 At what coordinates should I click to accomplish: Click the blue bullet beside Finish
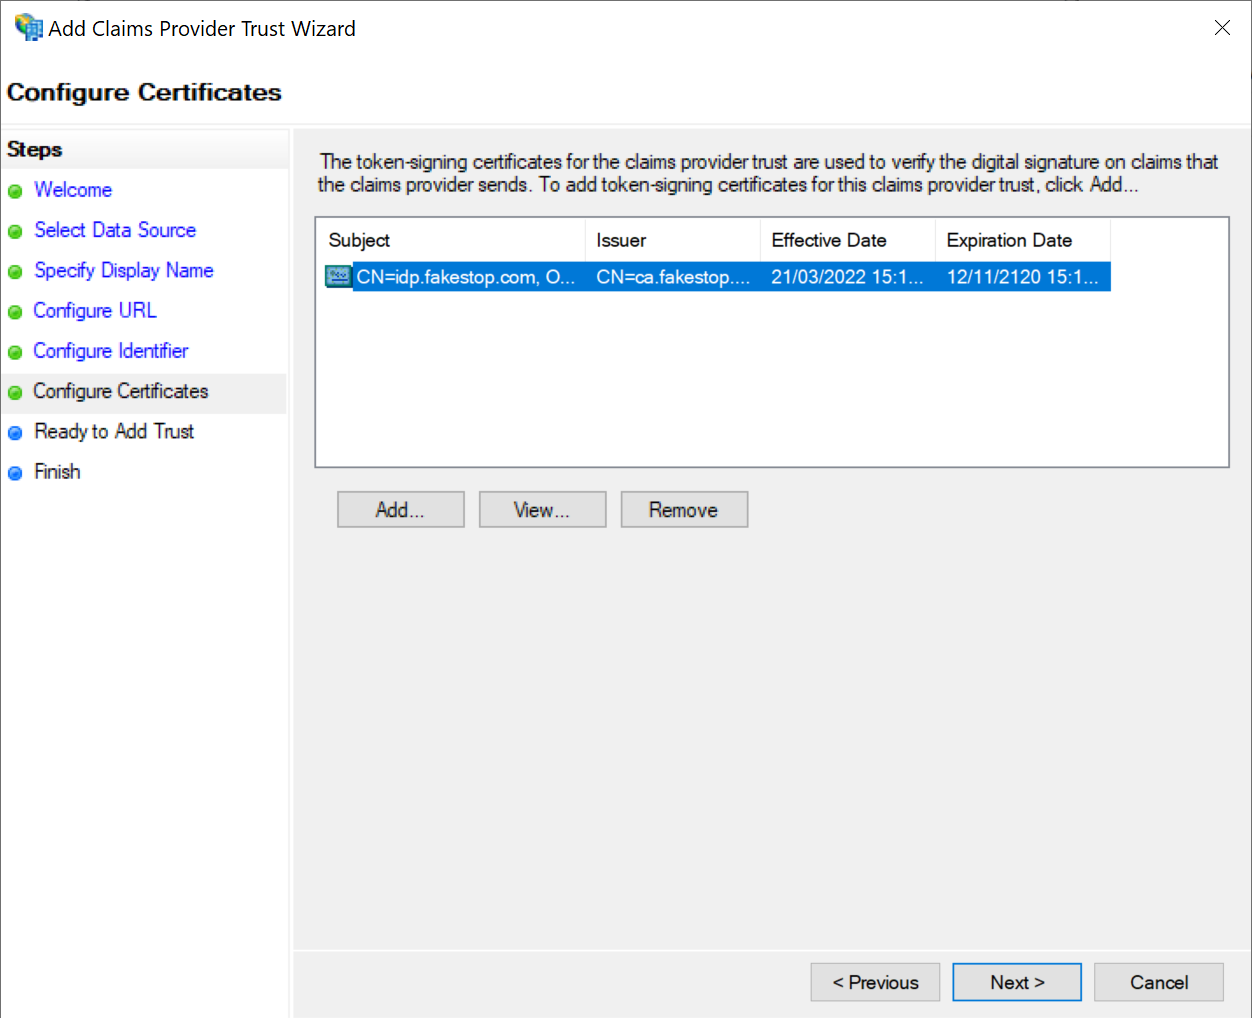pyautogui.click(x=15, y=473)
